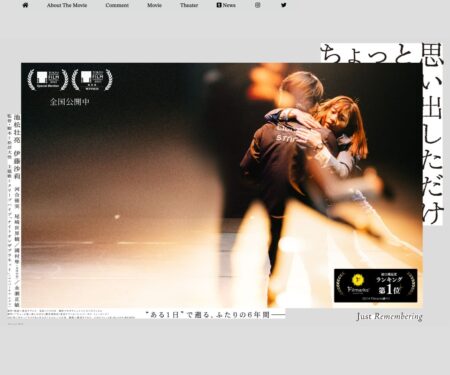Open the Instagram icon link
This screenshot has width=450, height=375.
pyautogui.click(x=257, y=5)
